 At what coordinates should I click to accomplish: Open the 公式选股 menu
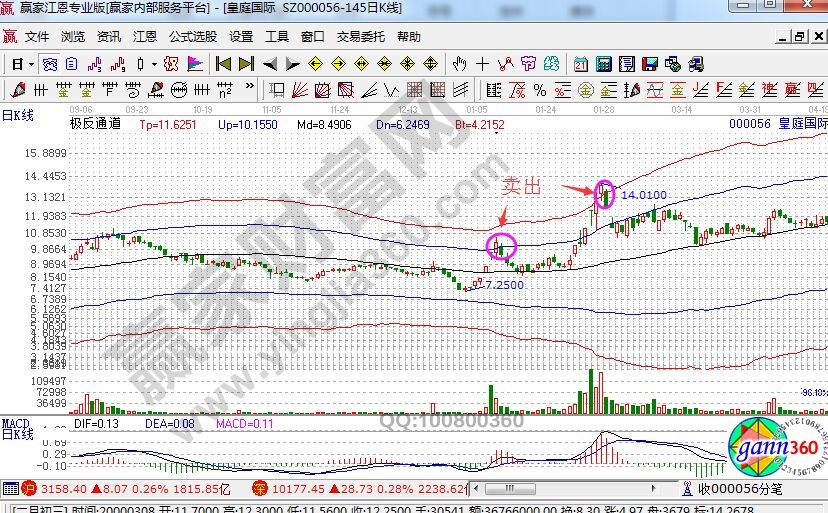click(192, 37)
